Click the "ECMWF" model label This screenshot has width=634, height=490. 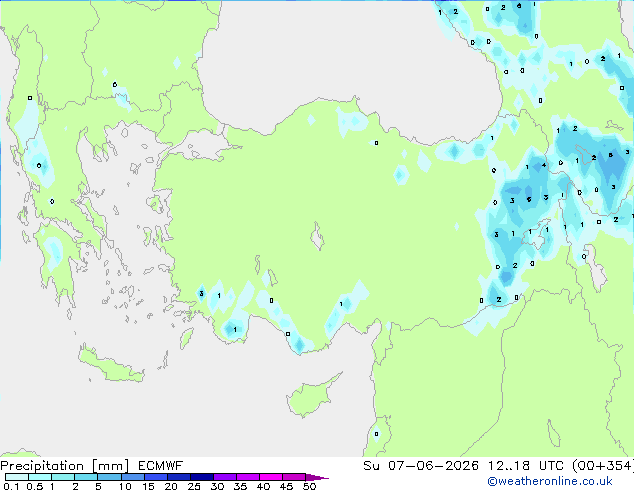tap(161, 466)
